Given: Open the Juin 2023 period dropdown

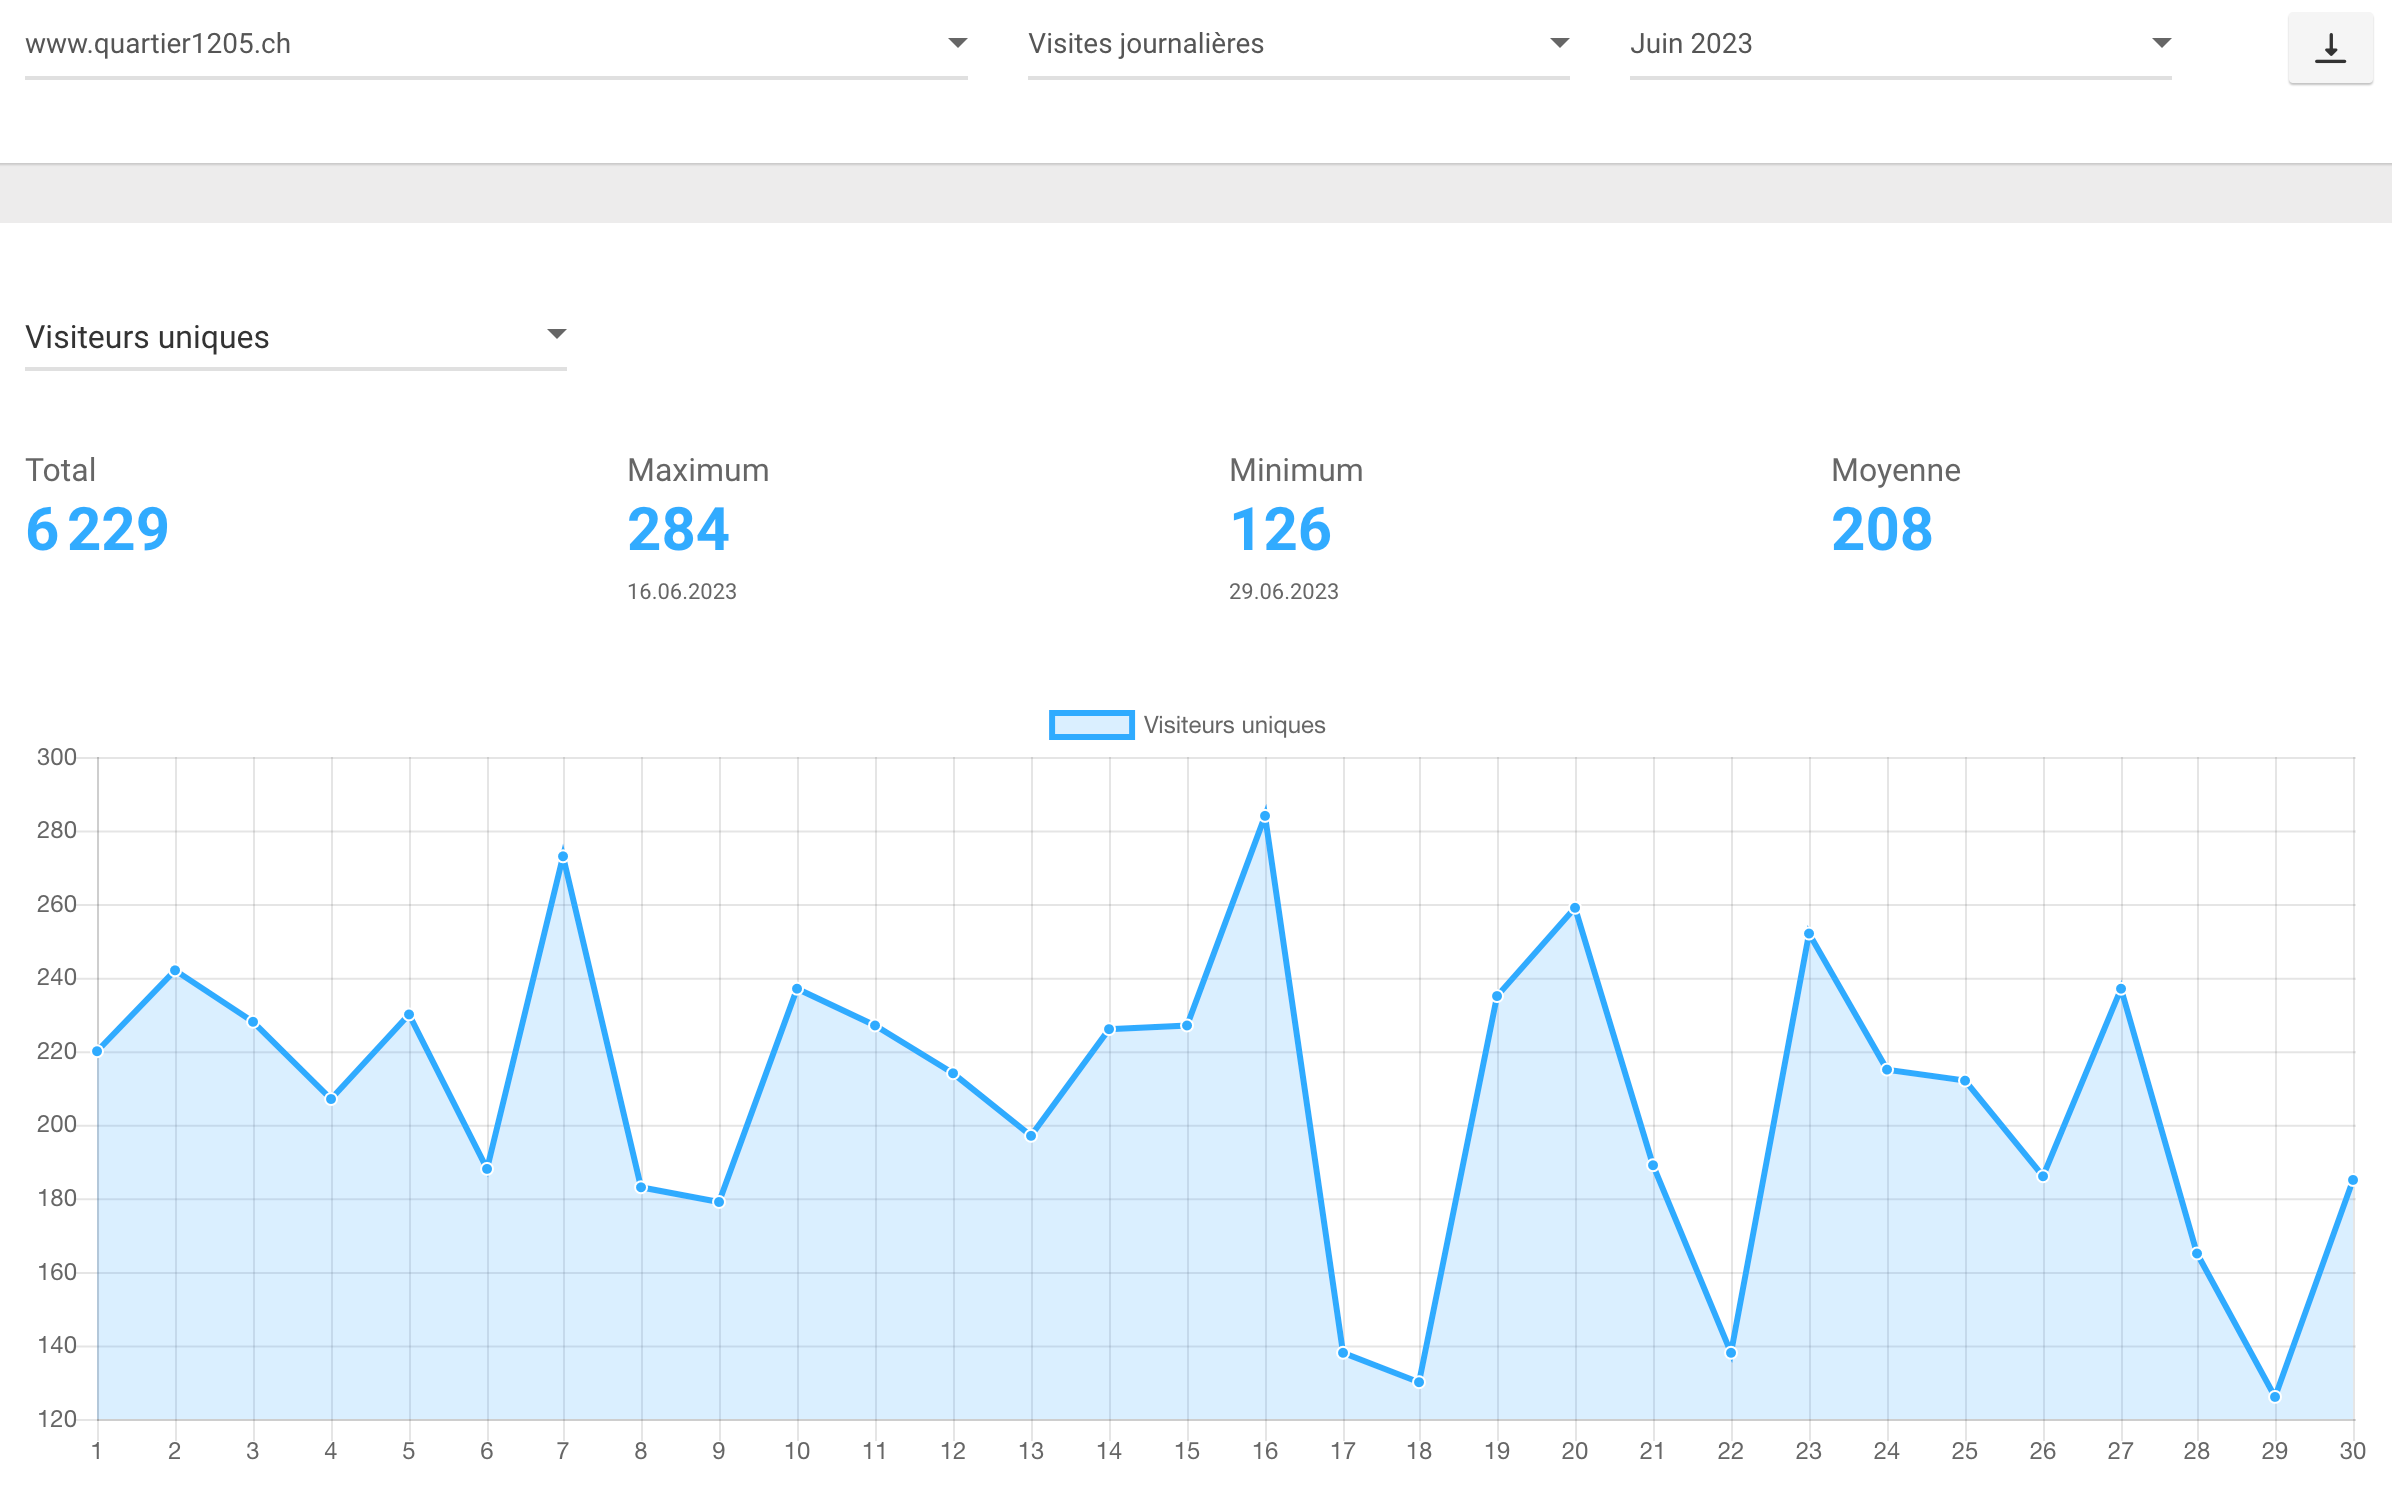Looking at the screenshot, I should [1900, 45].
